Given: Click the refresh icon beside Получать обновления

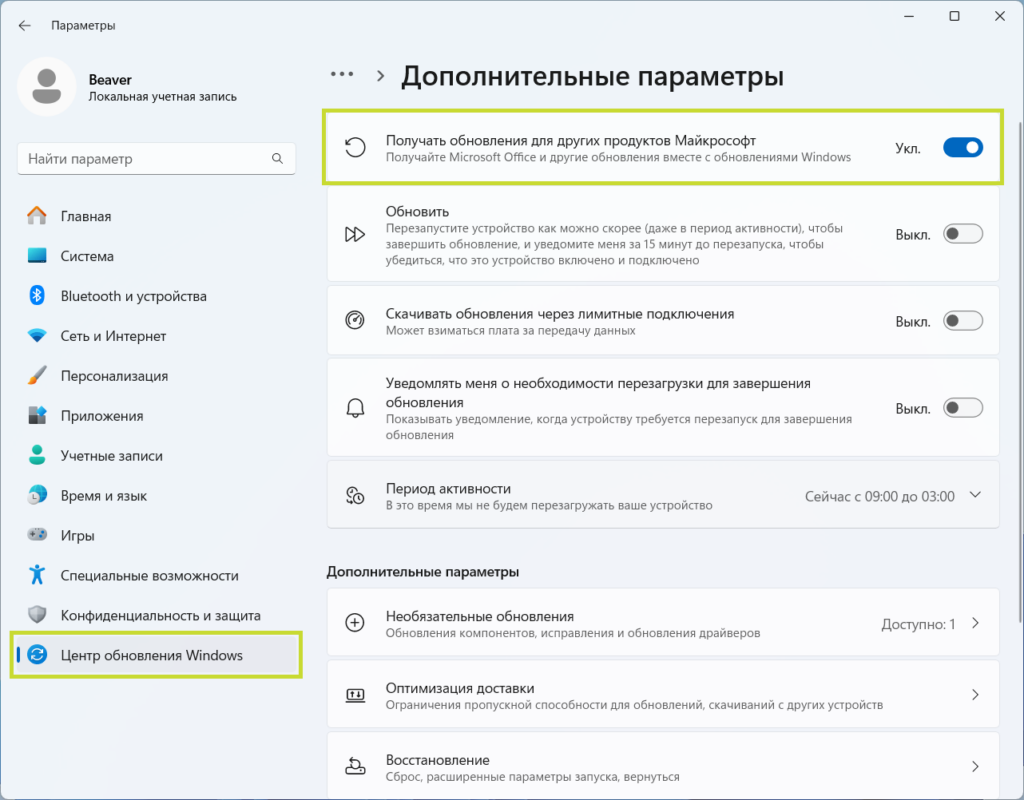Looking at the screenshot, I should point(355,148).
